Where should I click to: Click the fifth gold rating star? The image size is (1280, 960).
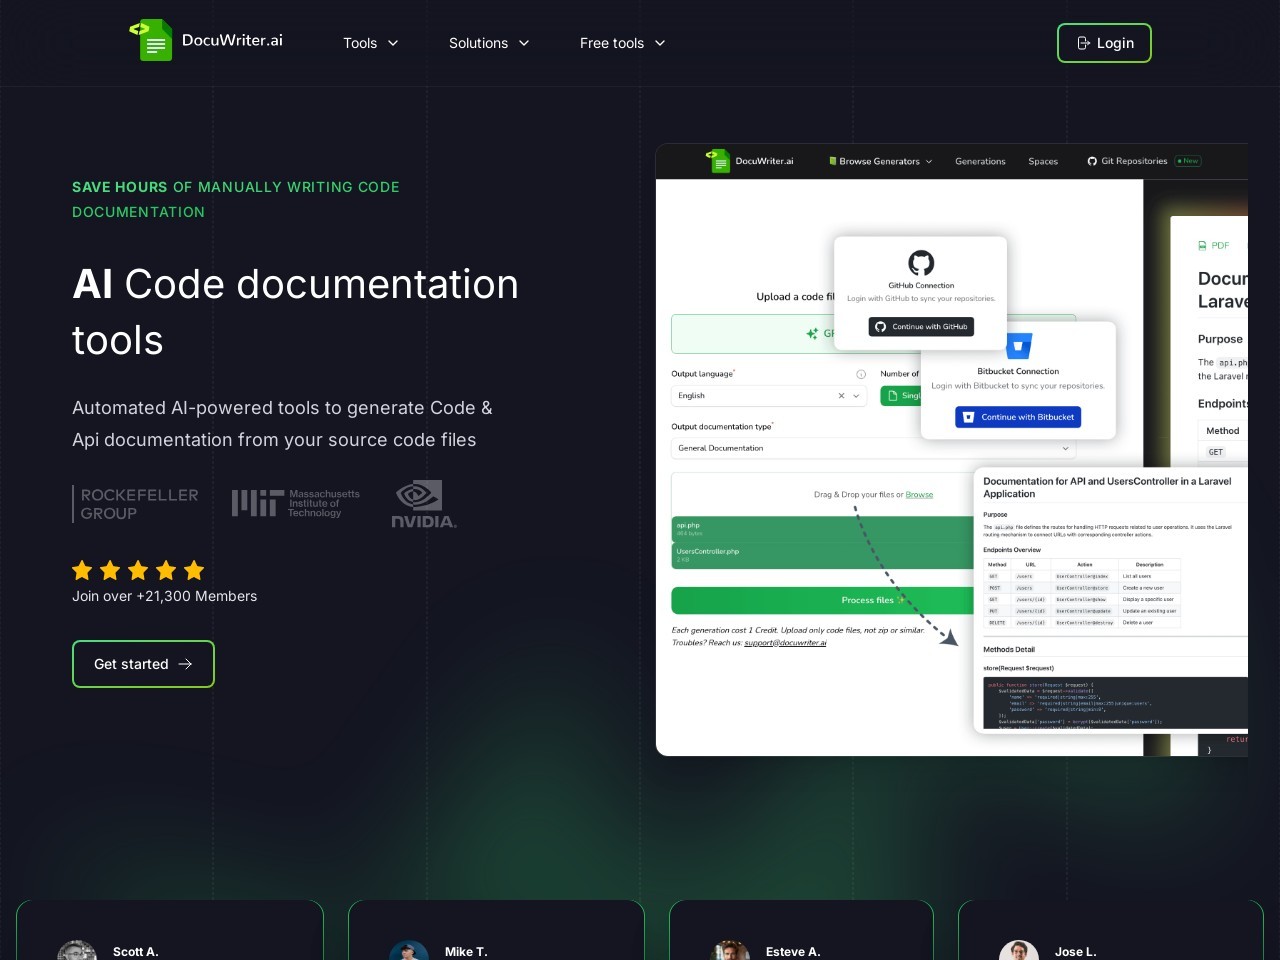[194, 570]
